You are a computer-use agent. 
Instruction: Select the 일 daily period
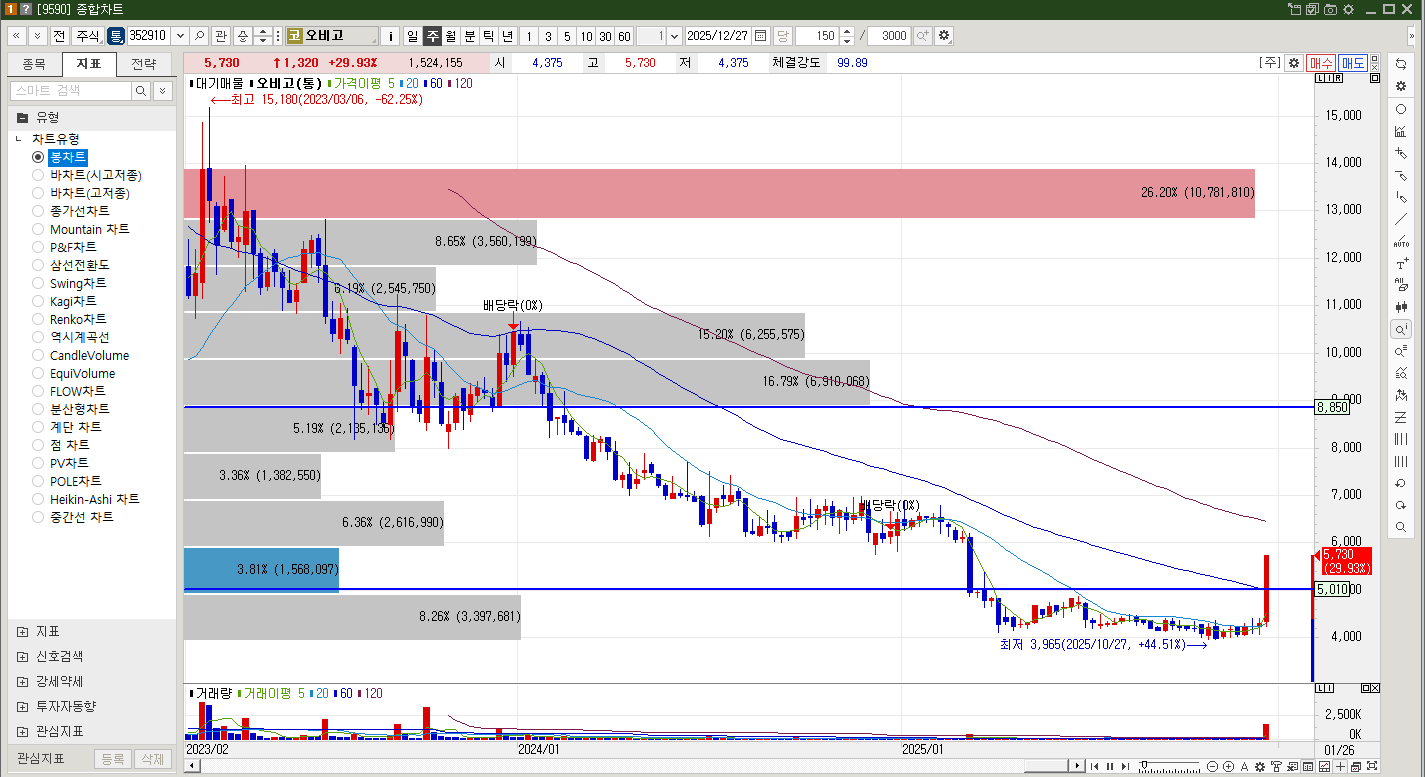[x=412, y=36]
